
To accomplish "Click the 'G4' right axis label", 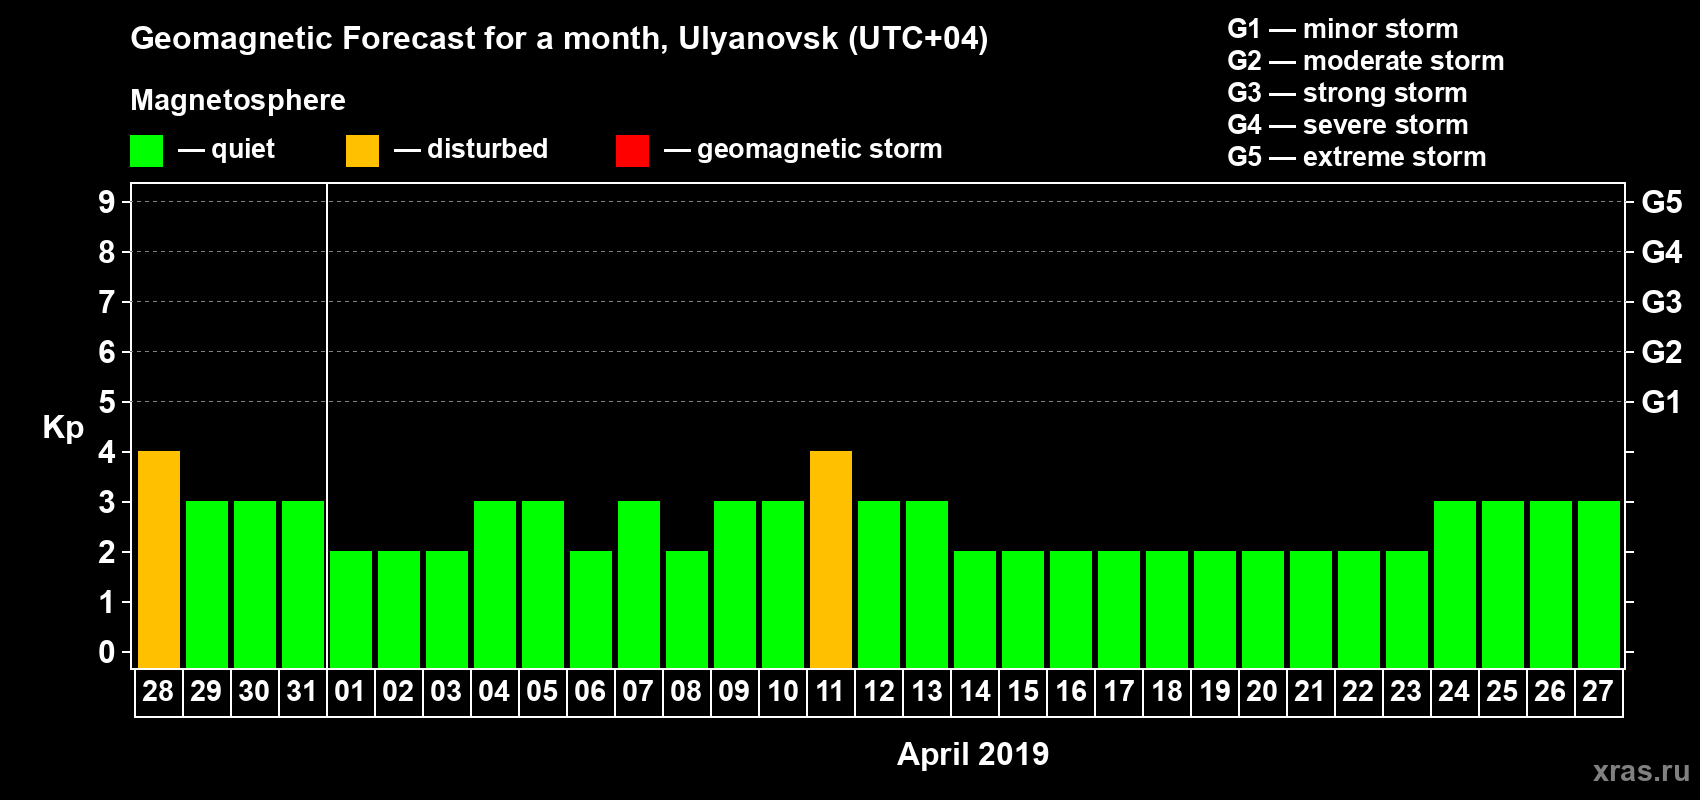I will tap(1662, 252).
